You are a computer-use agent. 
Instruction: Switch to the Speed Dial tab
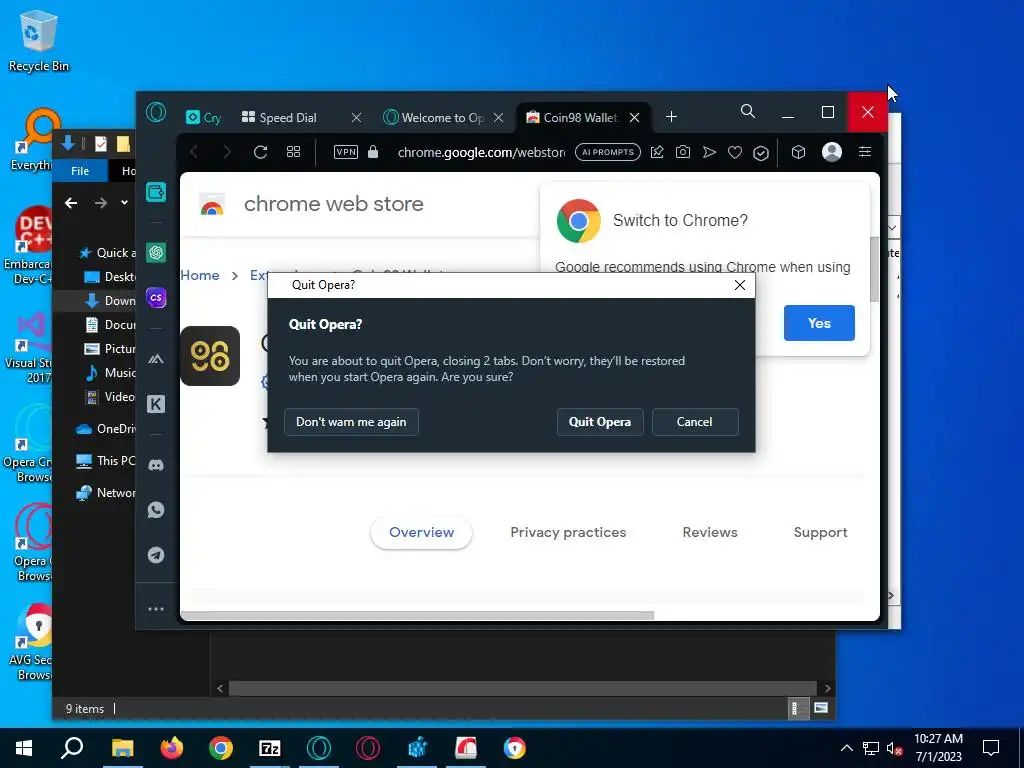[289, 118]
